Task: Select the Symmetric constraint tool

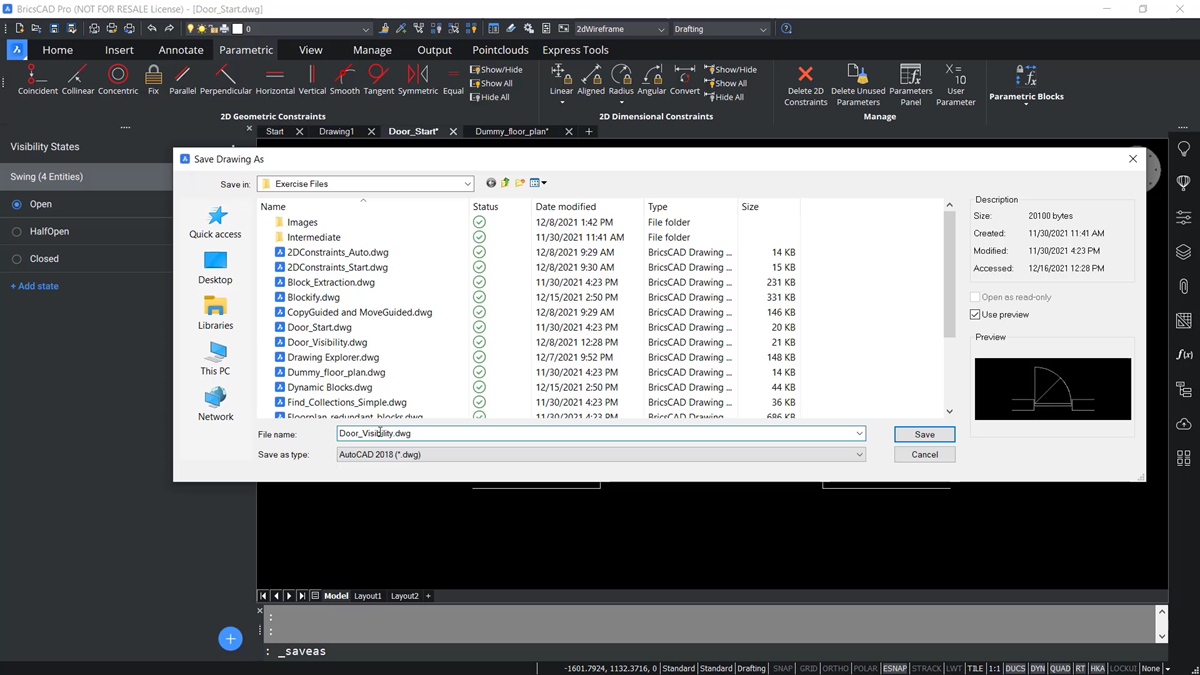Action: (418, 79)
